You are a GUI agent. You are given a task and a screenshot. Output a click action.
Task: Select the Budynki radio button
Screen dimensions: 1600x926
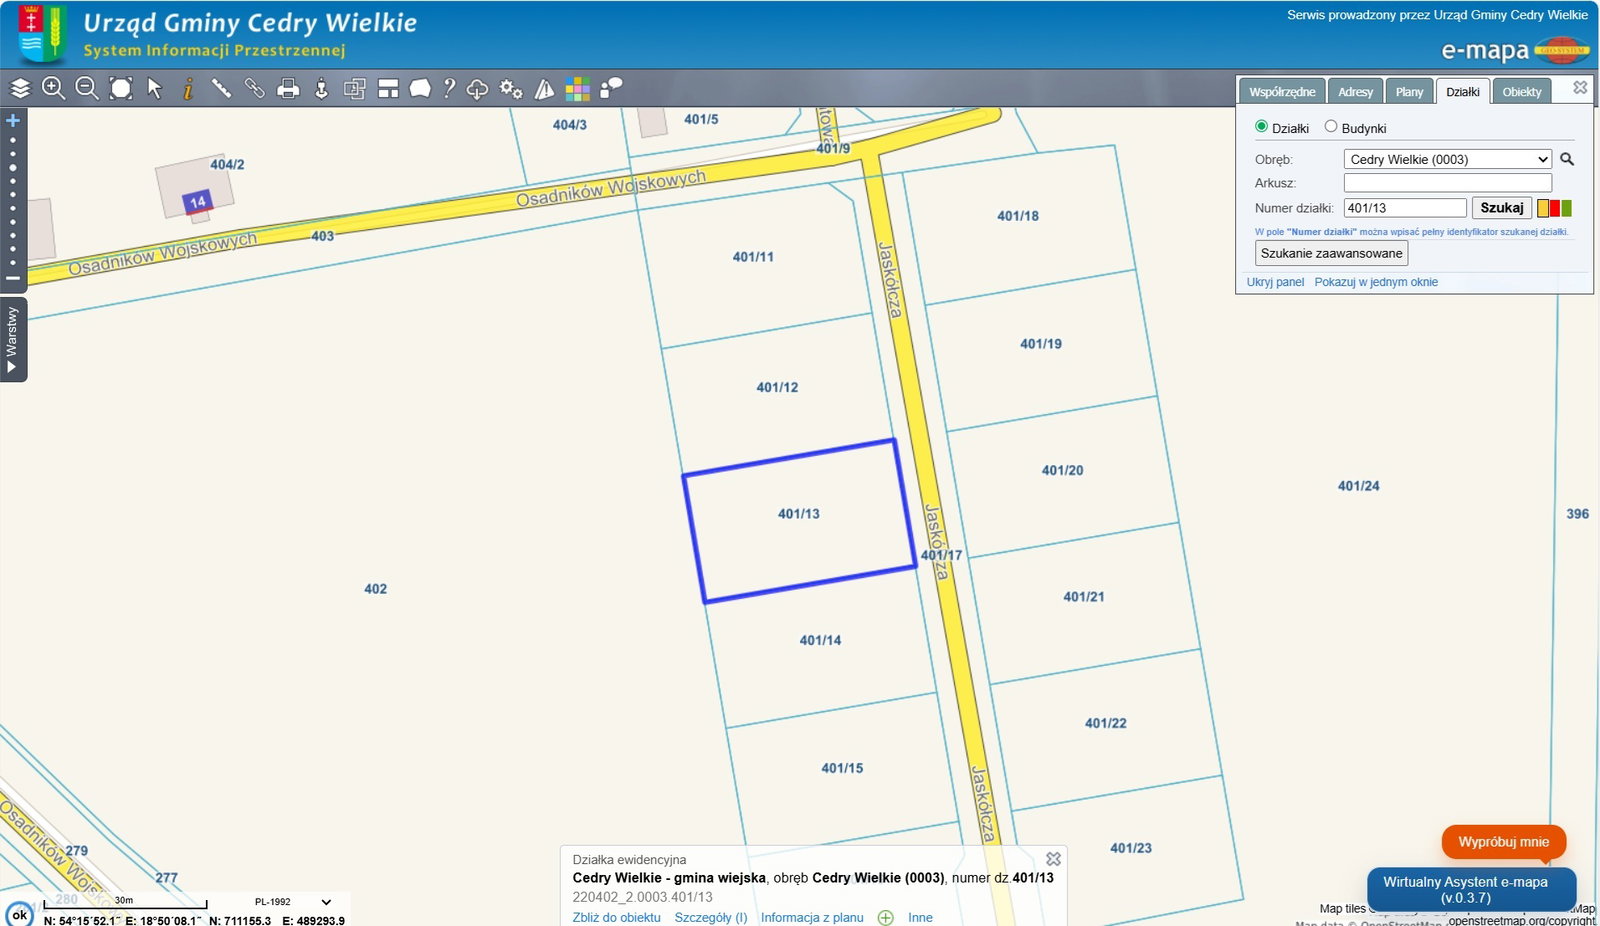tap(1331, 127)
